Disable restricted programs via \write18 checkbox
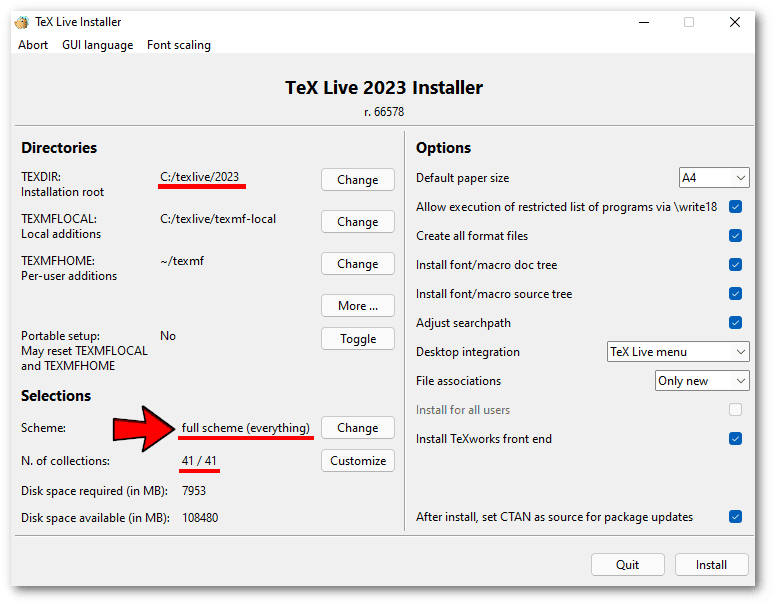774x605 pixels. pyautogui.click(x=735, y=207)
